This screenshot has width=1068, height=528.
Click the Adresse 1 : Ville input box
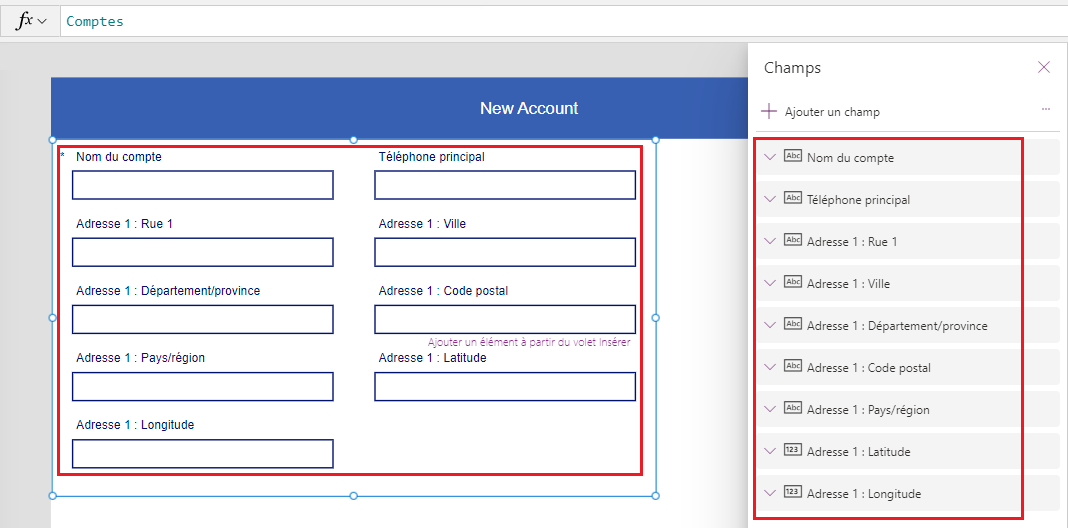pos(505,252)
